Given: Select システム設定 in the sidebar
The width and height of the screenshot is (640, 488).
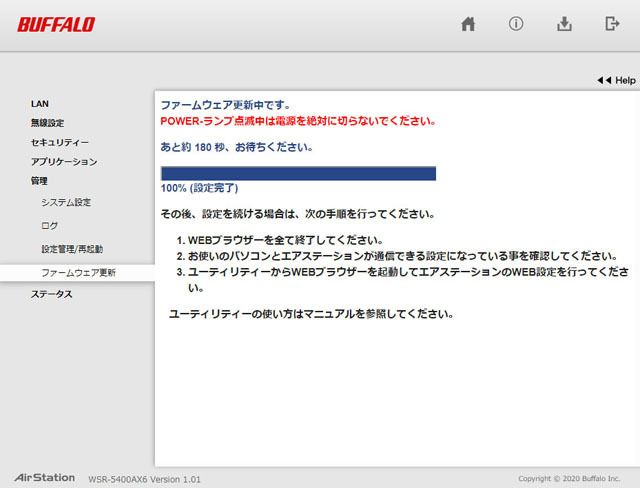Looking at the screenshot, I should 66,203.
